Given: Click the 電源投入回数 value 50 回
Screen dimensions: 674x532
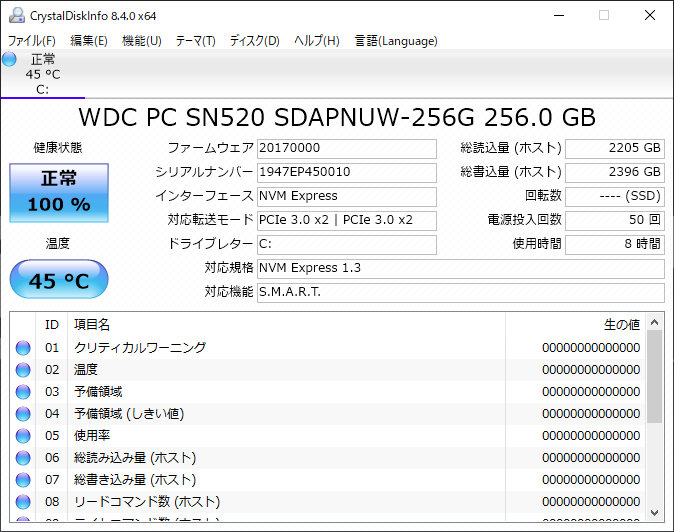Looking at the screenshot, I should [x=615, y=221].
